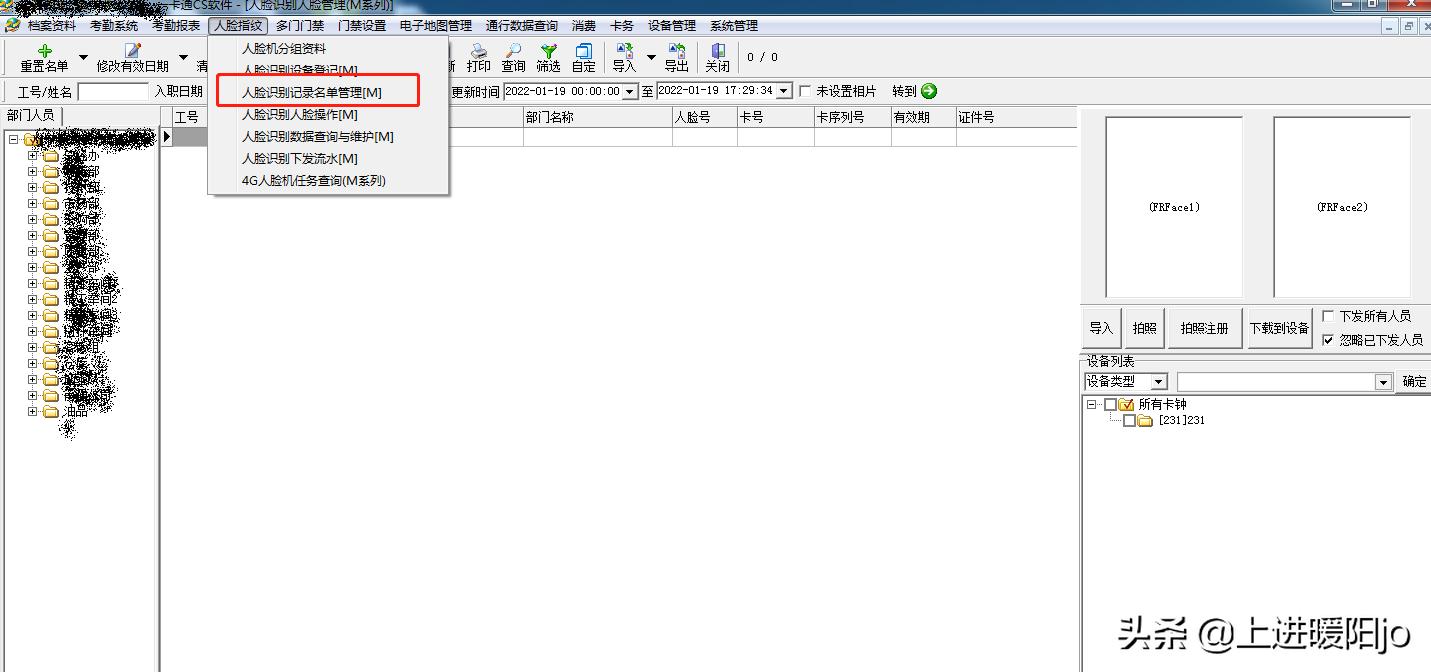Collapse the root department node
Image resolution: width=1431 pixels, height=672 pixels.
click(x=13, y=140)
